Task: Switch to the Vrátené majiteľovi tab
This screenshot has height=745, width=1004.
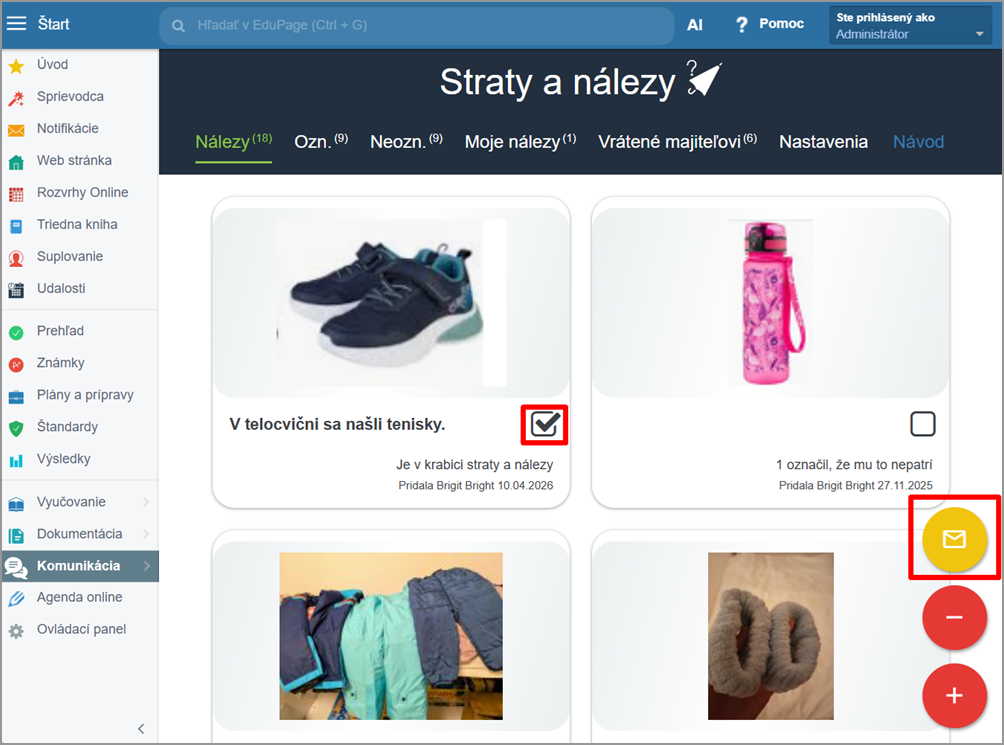Action: point(677,142)
